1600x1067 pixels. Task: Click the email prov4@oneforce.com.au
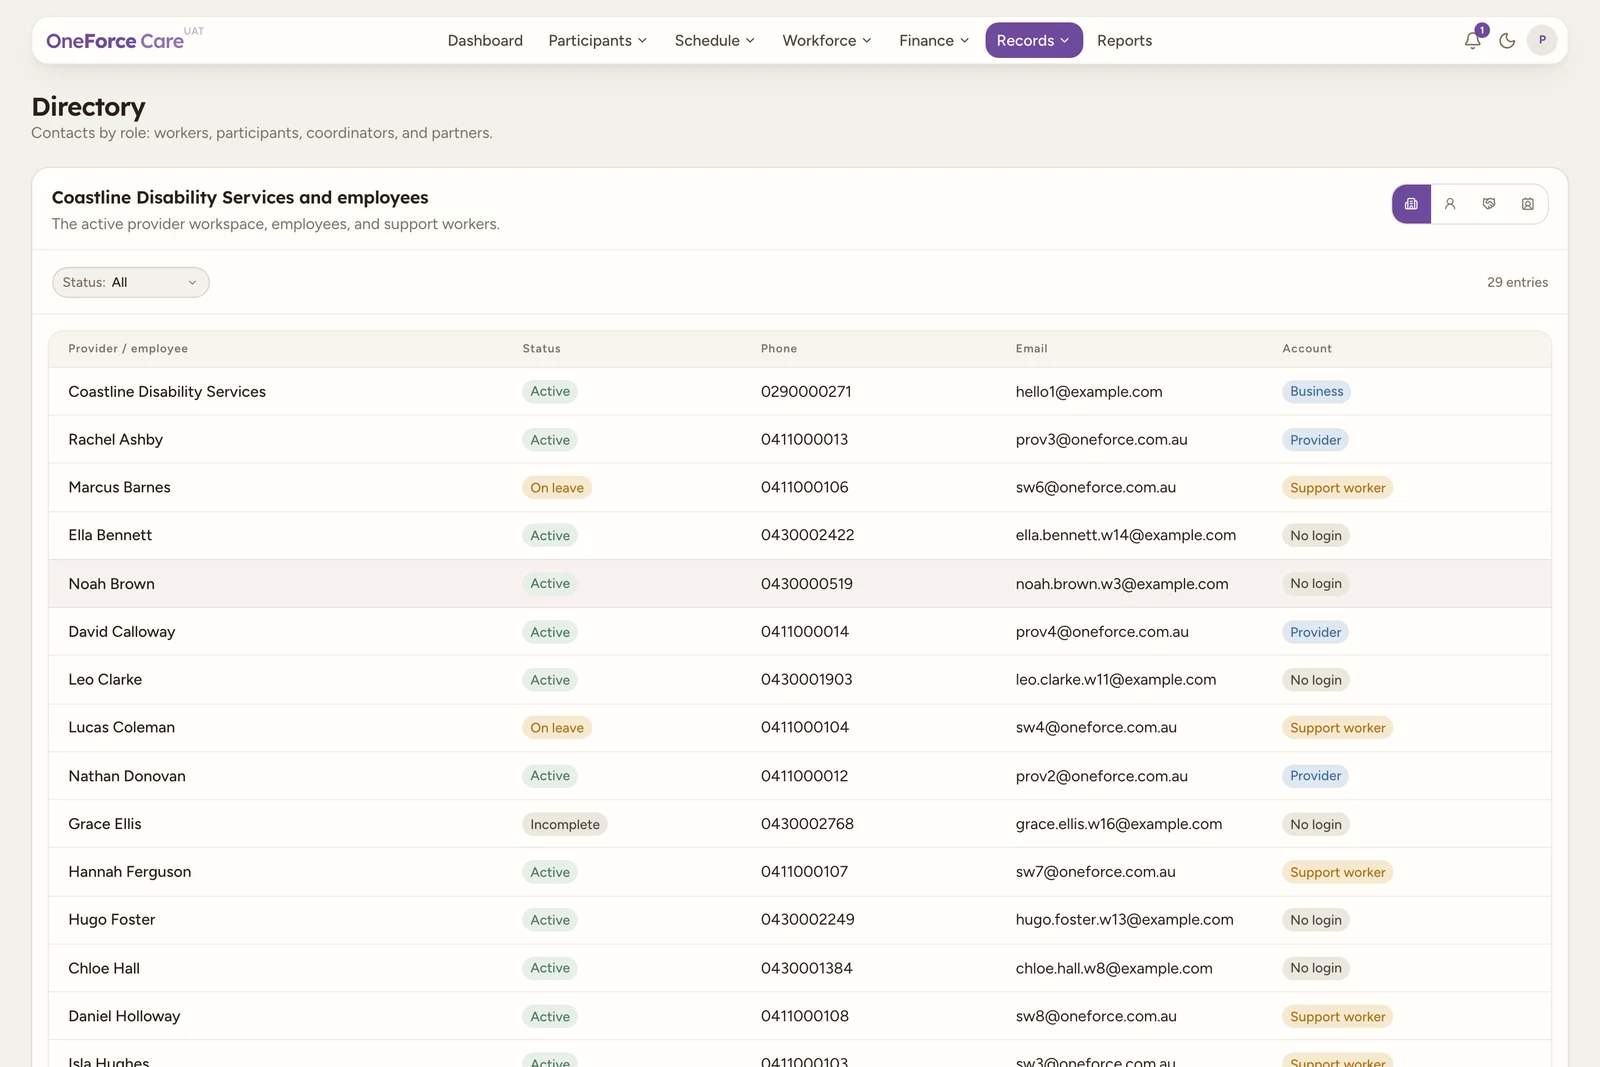(x=1102, y=632)
